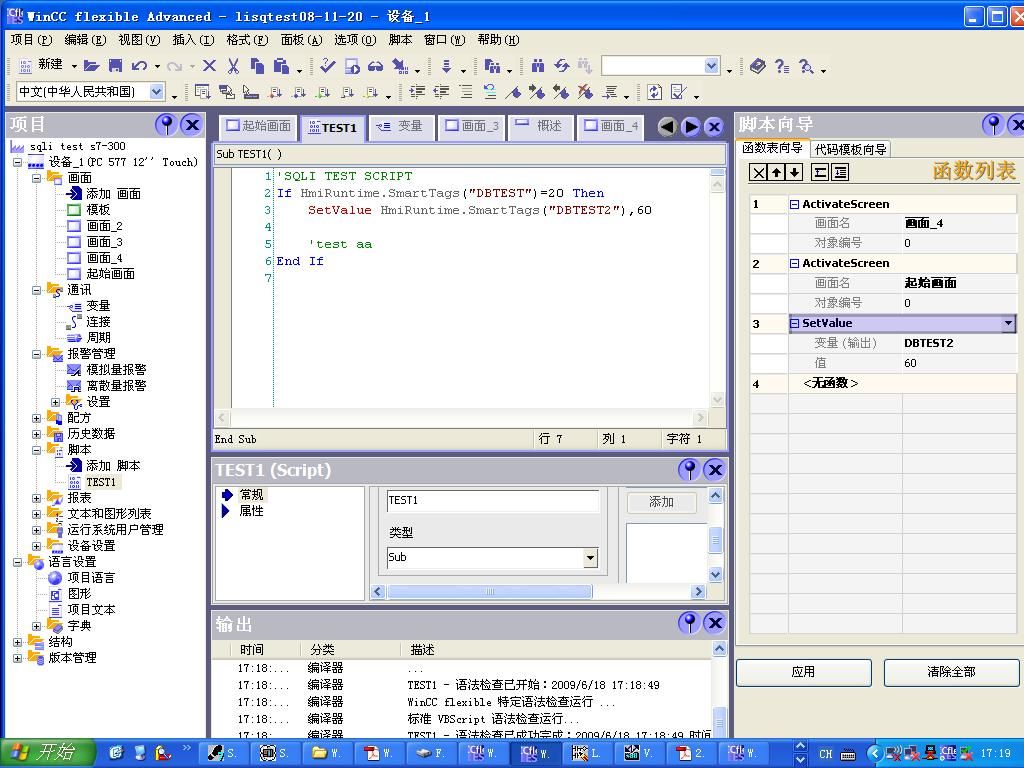The width and height of the screenshot is (1024, 768).
Task: Click the transfer download arrow icon
Action: click(447, 66)
